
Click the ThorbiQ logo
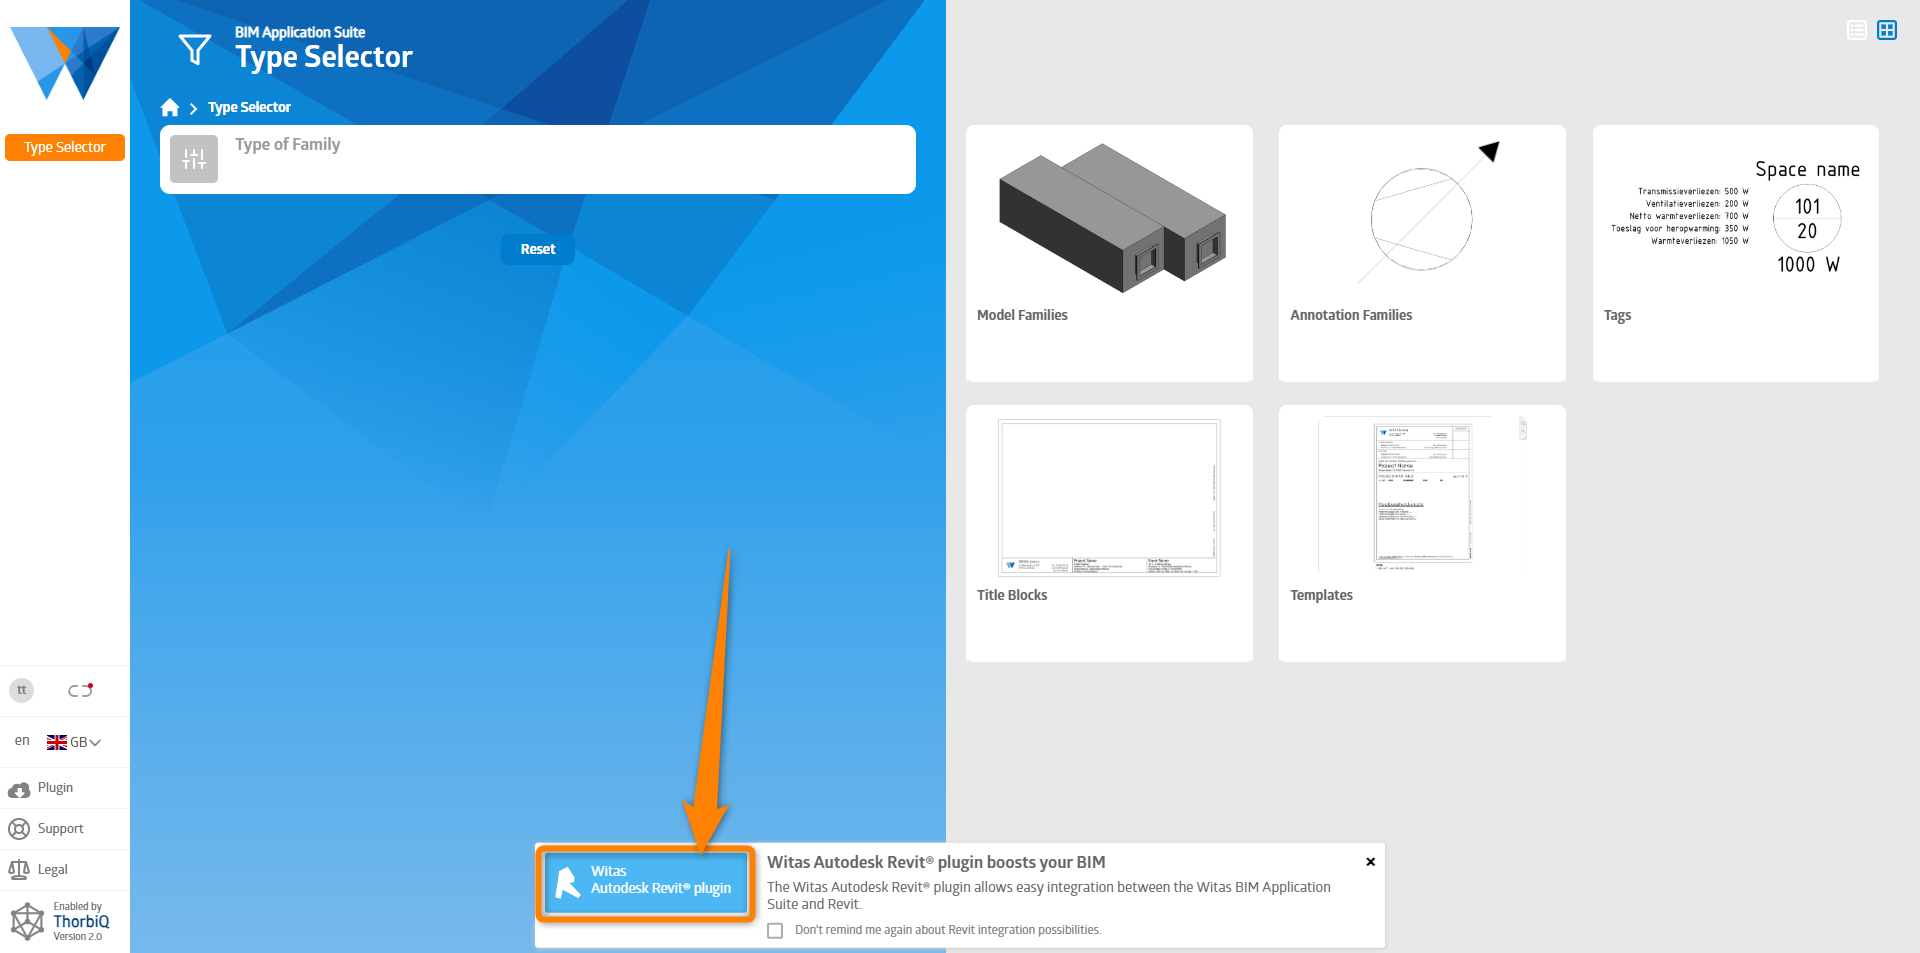click(60, 921)
